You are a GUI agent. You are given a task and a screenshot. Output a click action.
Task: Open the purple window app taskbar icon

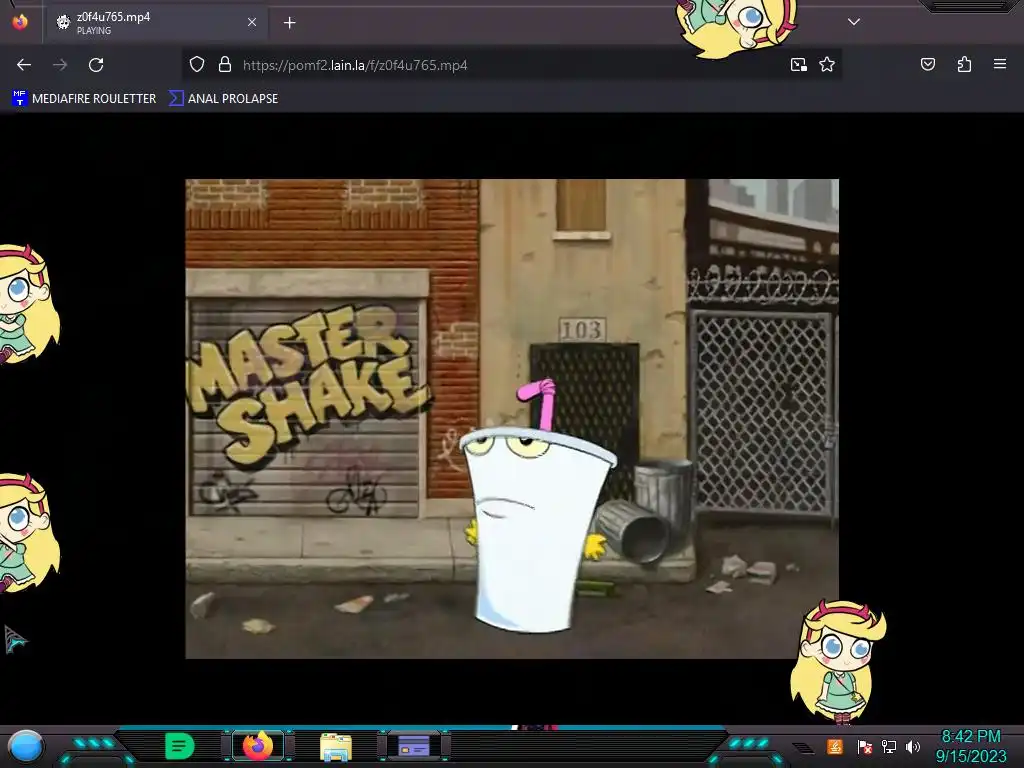414,746
